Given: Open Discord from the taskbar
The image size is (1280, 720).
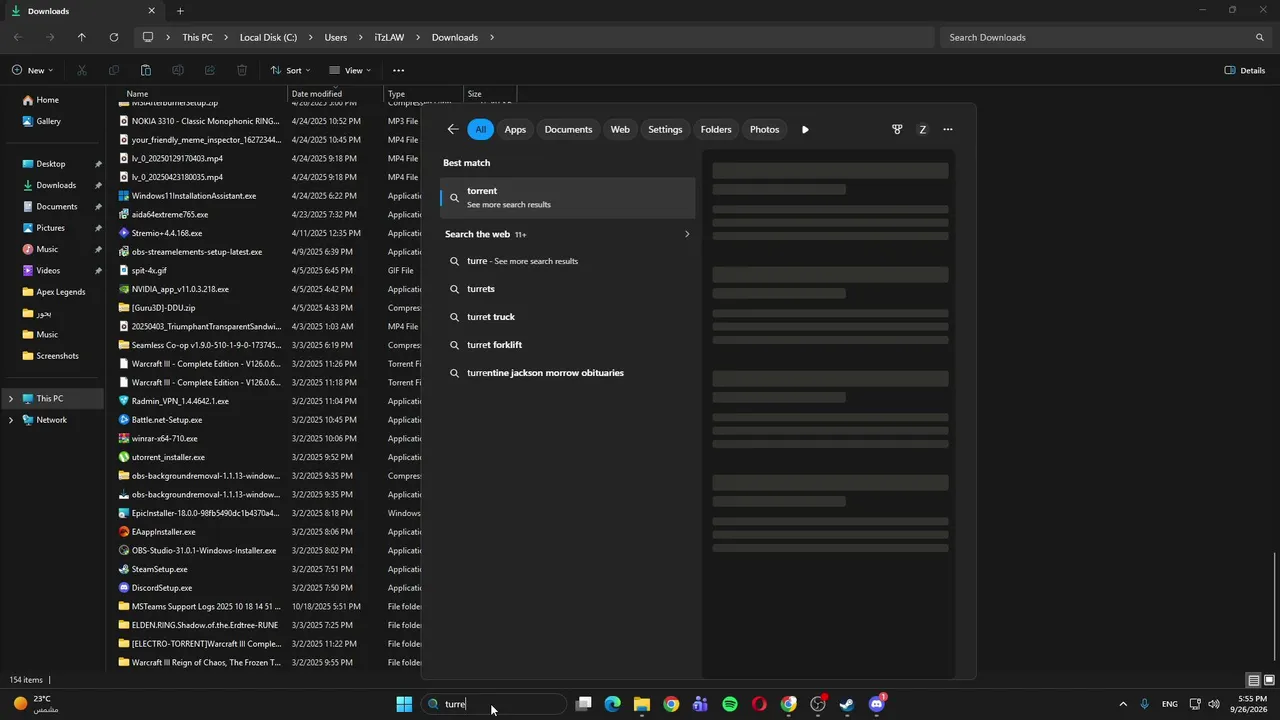Looking at the screenshot, I should pos(877,704).
